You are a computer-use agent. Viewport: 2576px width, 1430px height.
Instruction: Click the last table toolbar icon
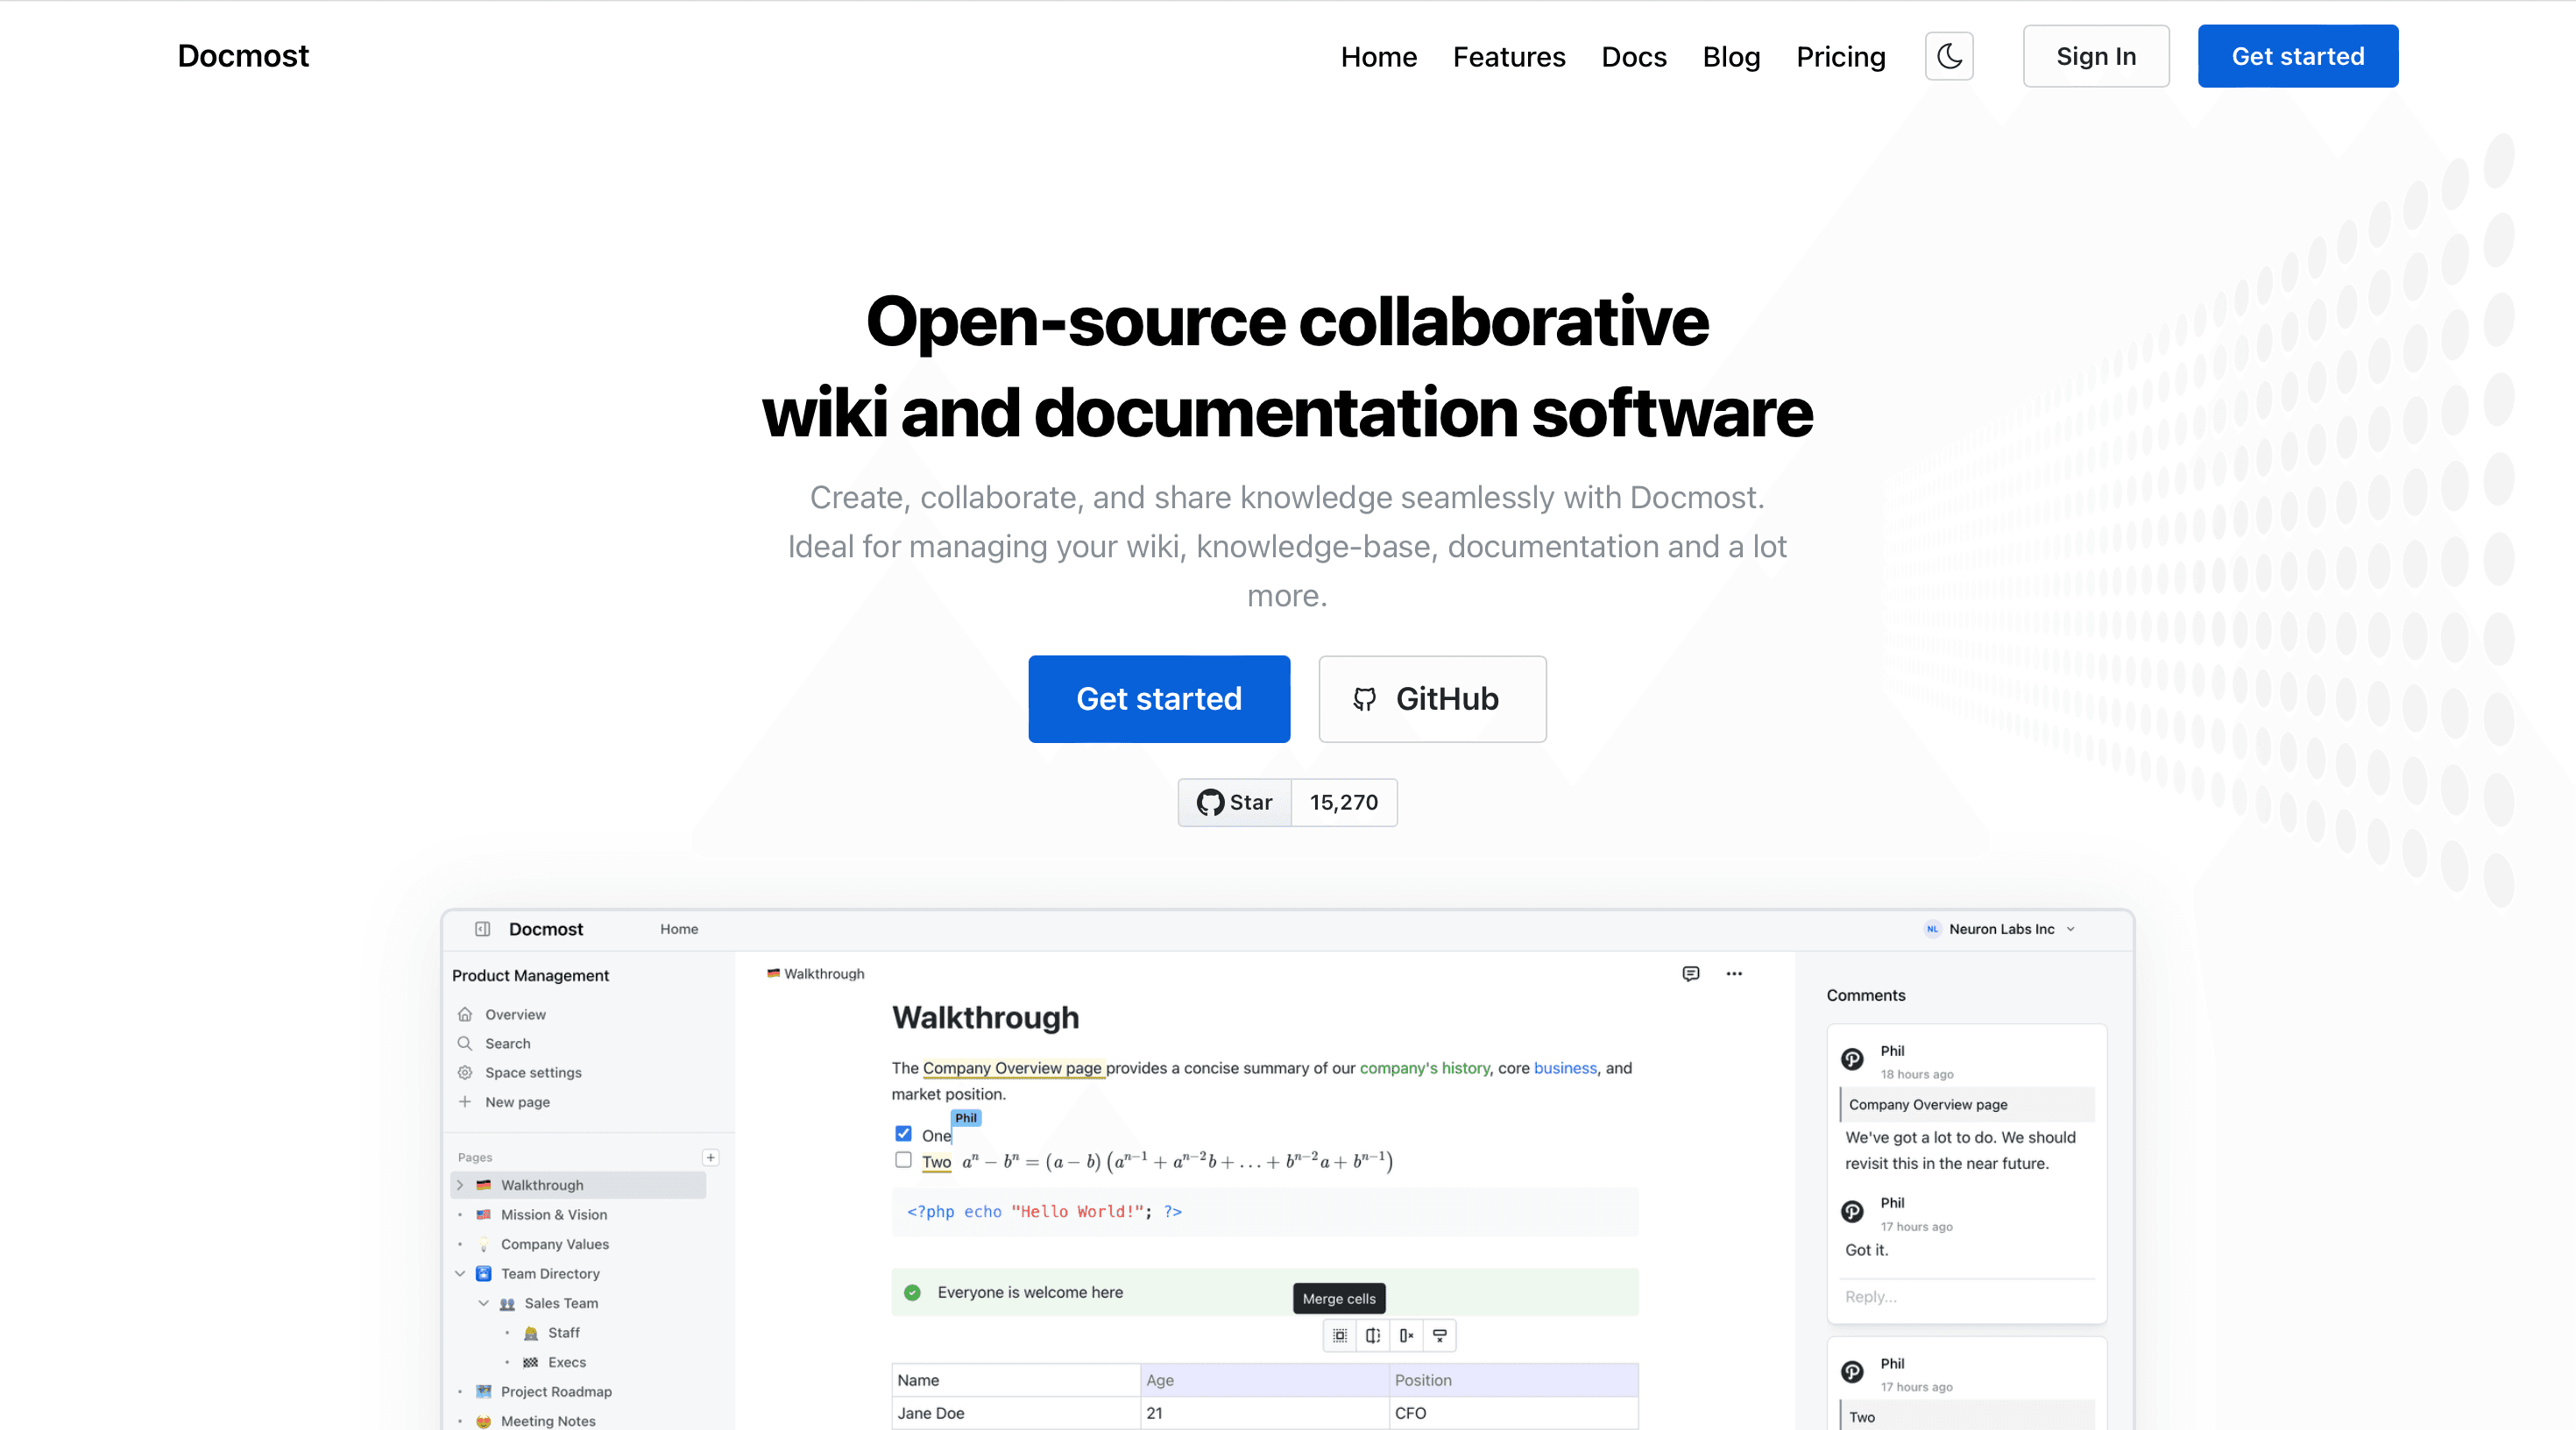(x=1439, y=1335)
